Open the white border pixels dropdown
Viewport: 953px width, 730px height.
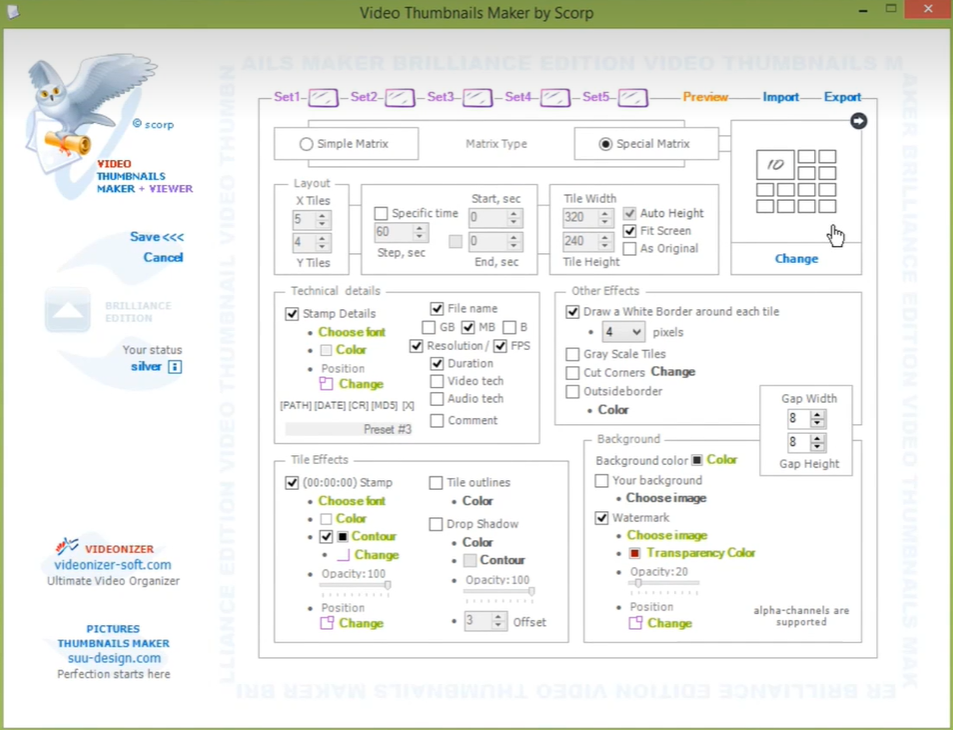pyautogui.click(x=623, y=332)
